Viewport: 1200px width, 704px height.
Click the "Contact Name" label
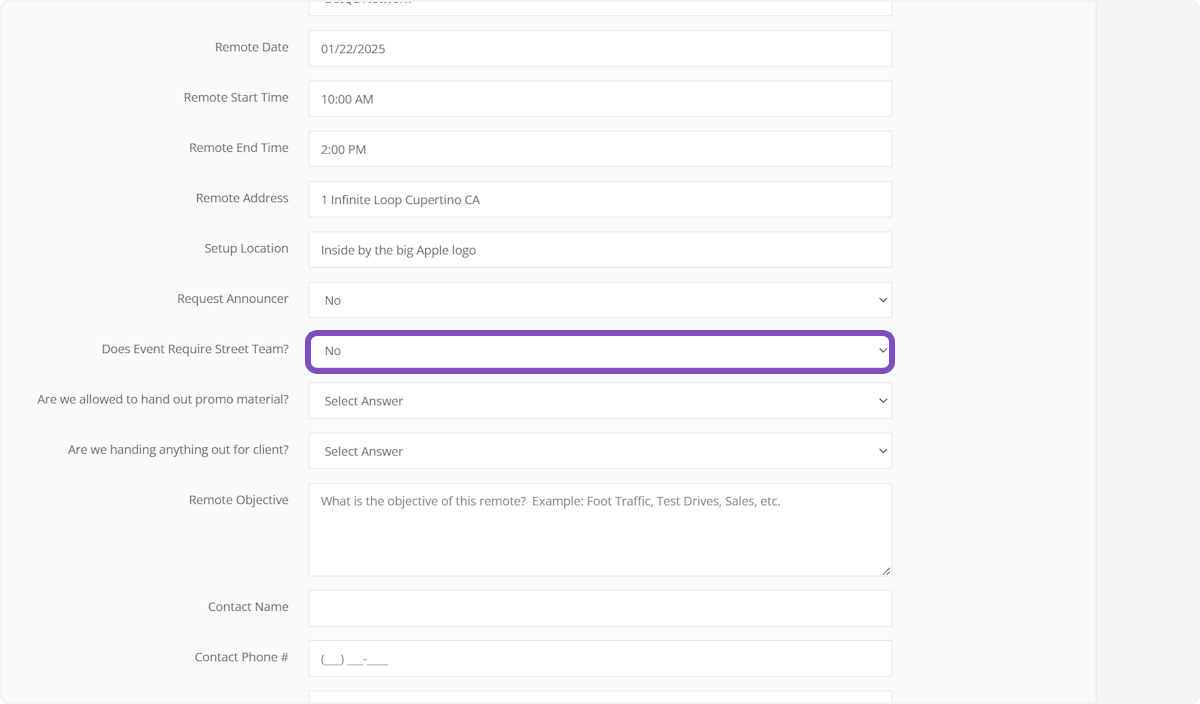pos(248,607)
